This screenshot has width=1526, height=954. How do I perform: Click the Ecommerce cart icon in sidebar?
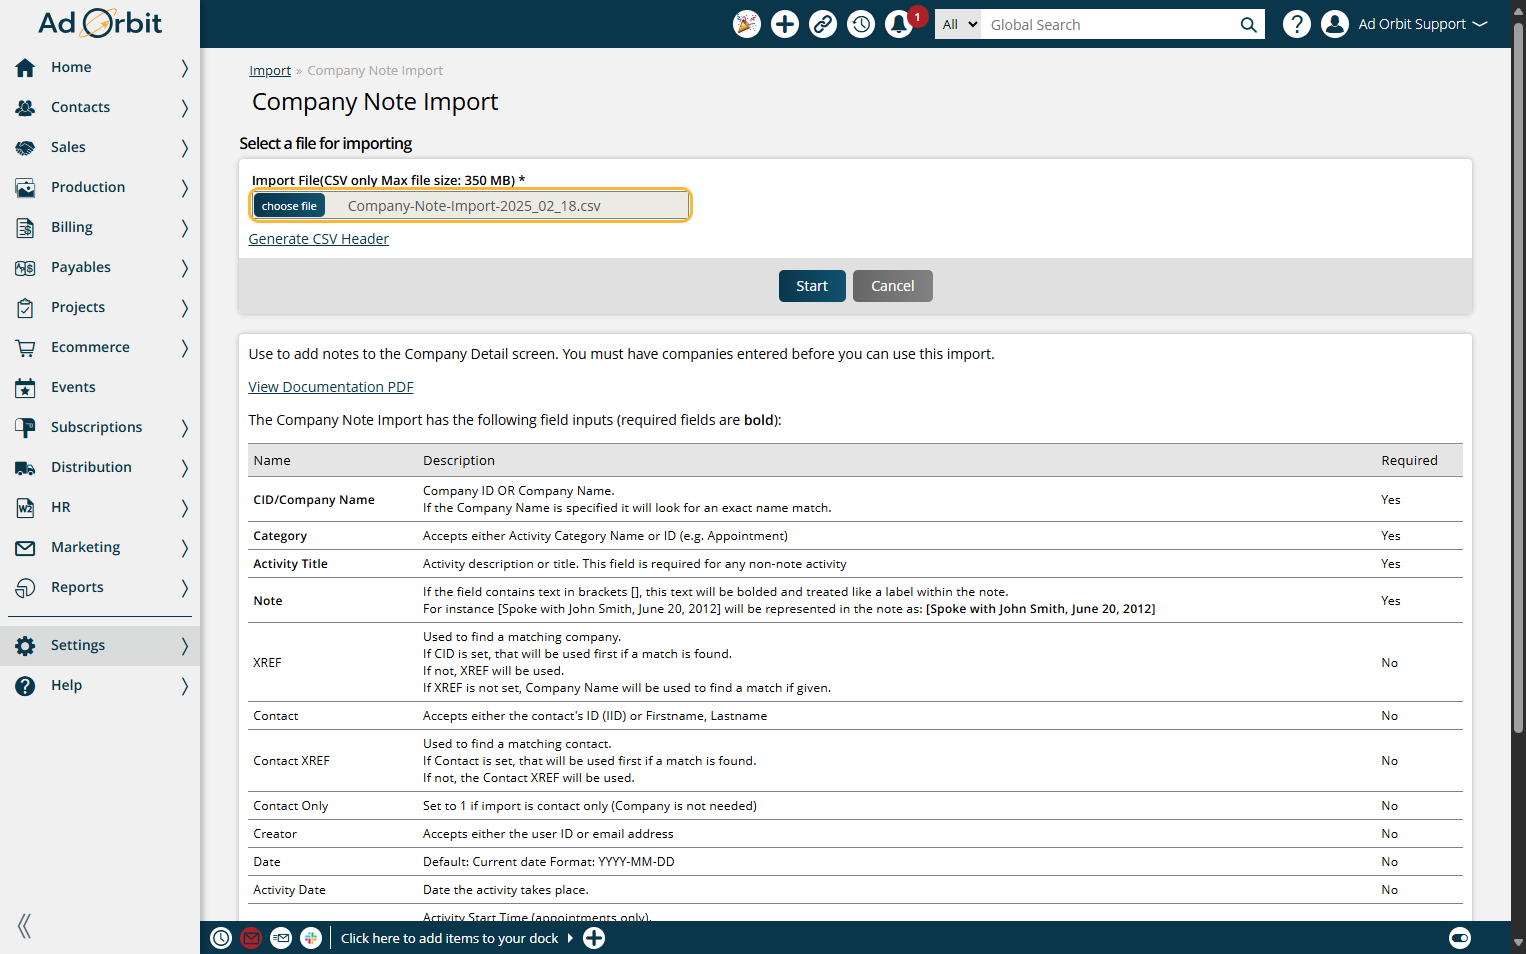point(25,347)
